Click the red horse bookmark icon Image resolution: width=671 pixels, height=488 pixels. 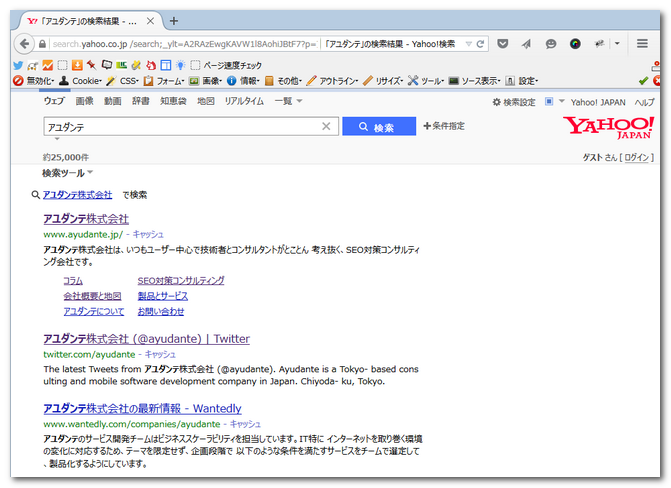151,65
